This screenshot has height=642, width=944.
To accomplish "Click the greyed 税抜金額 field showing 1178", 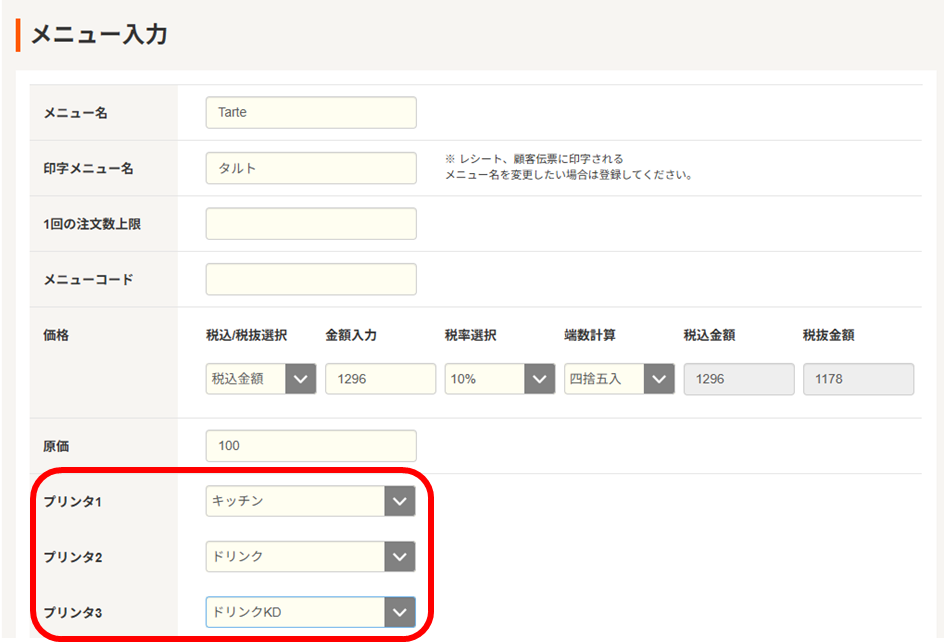I will (x=858, y=380).
